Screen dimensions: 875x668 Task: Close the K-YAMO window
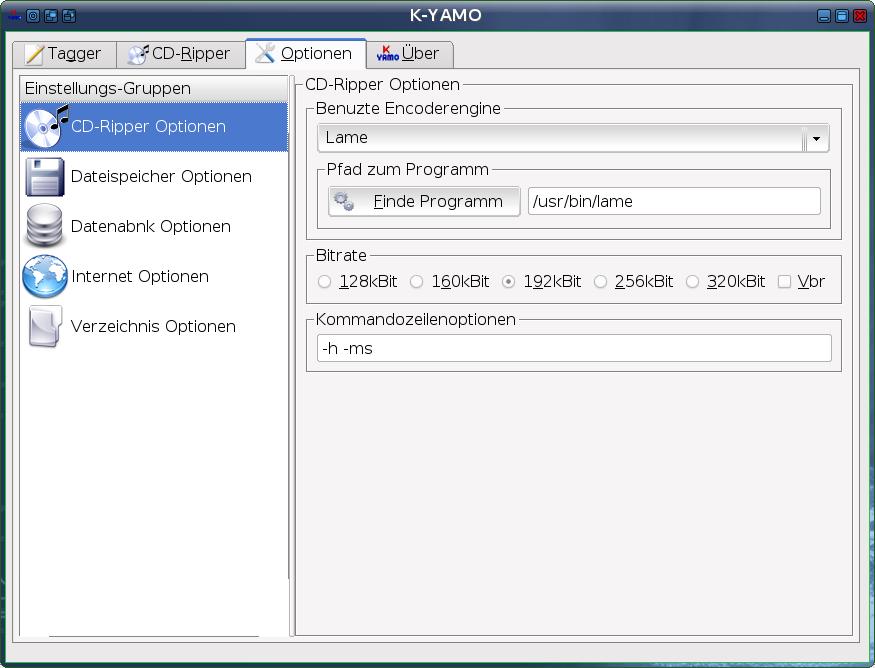coord(860,16)
